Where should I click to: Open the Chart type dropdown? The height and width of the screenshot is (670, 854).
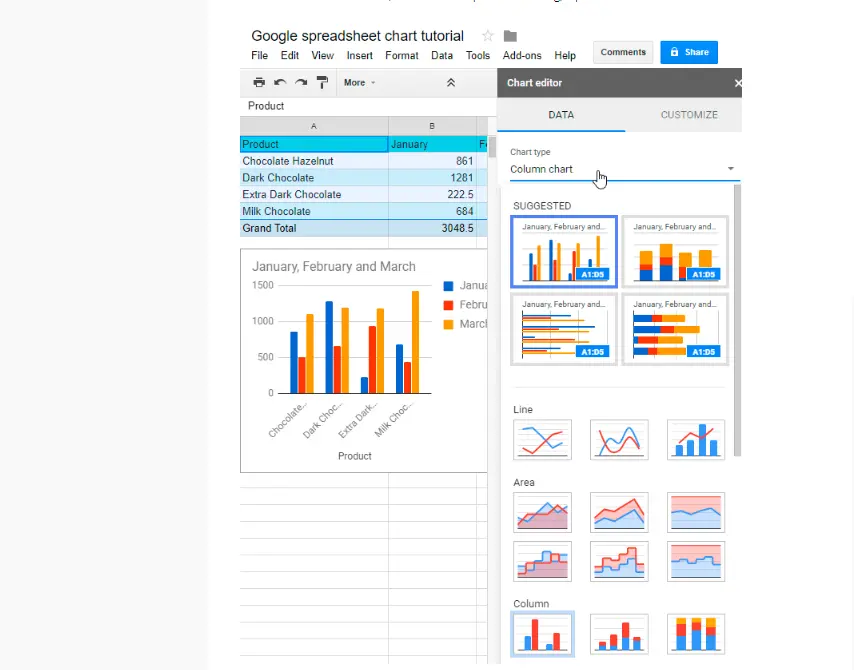pos(624,169)
